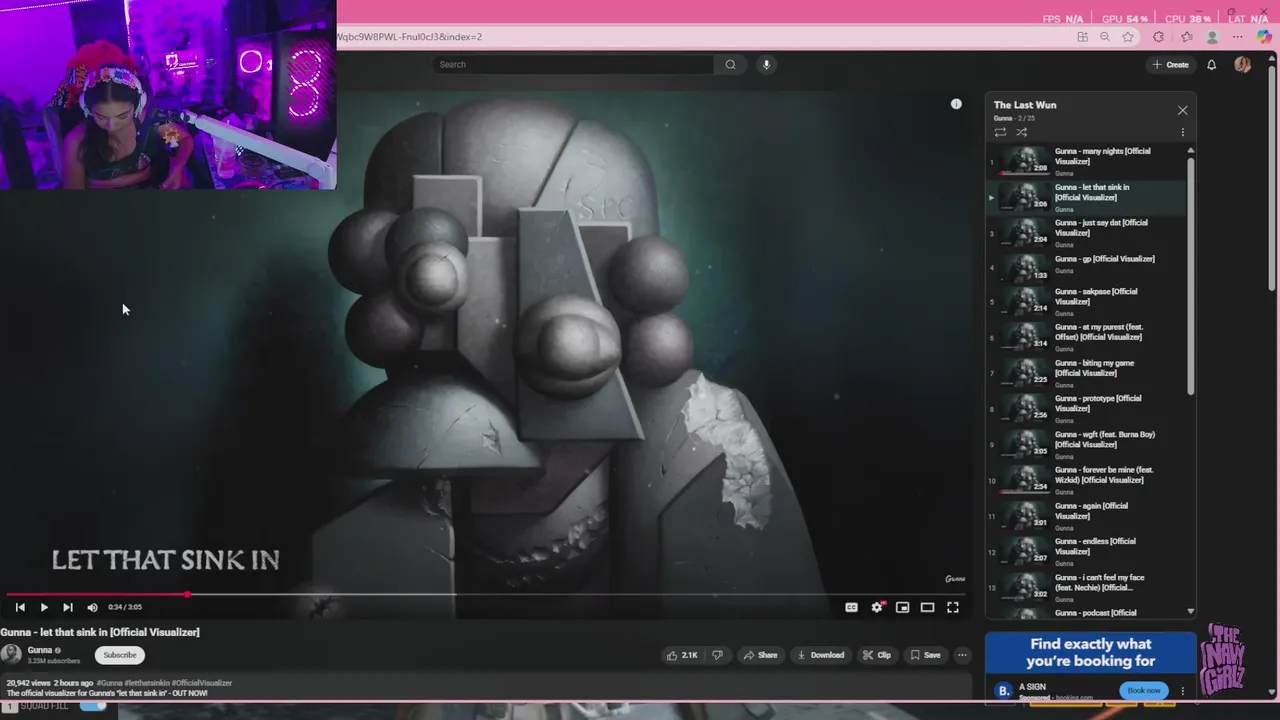The image size is (1280, 720).
Task: Open the YouTube account avatar menu
Action: [x=1242, y=64]
